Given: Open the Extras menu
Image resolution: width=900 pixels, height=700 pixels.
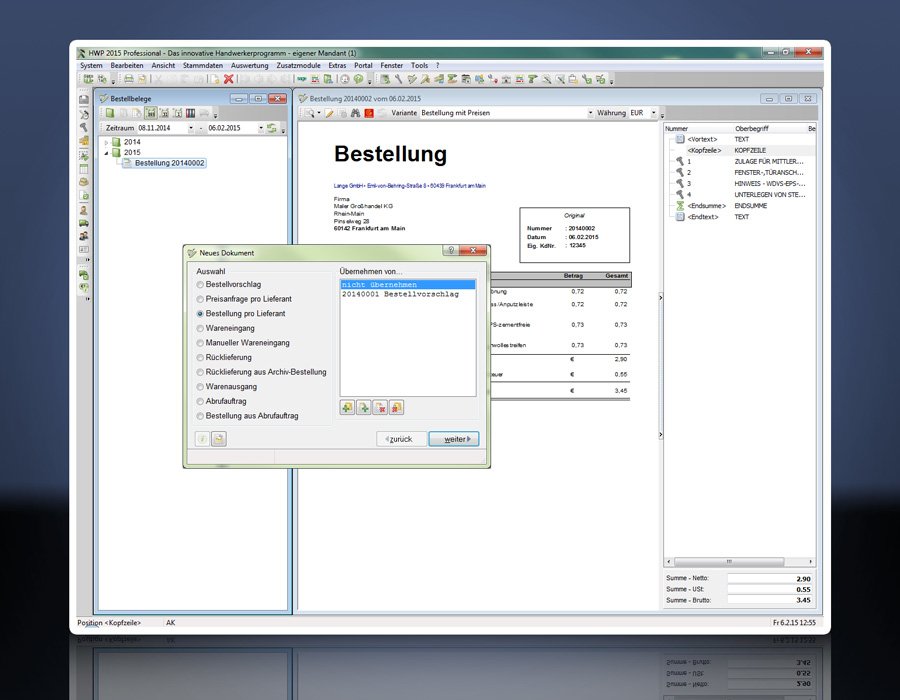Looking at the screenshot, I should [337, 65].
